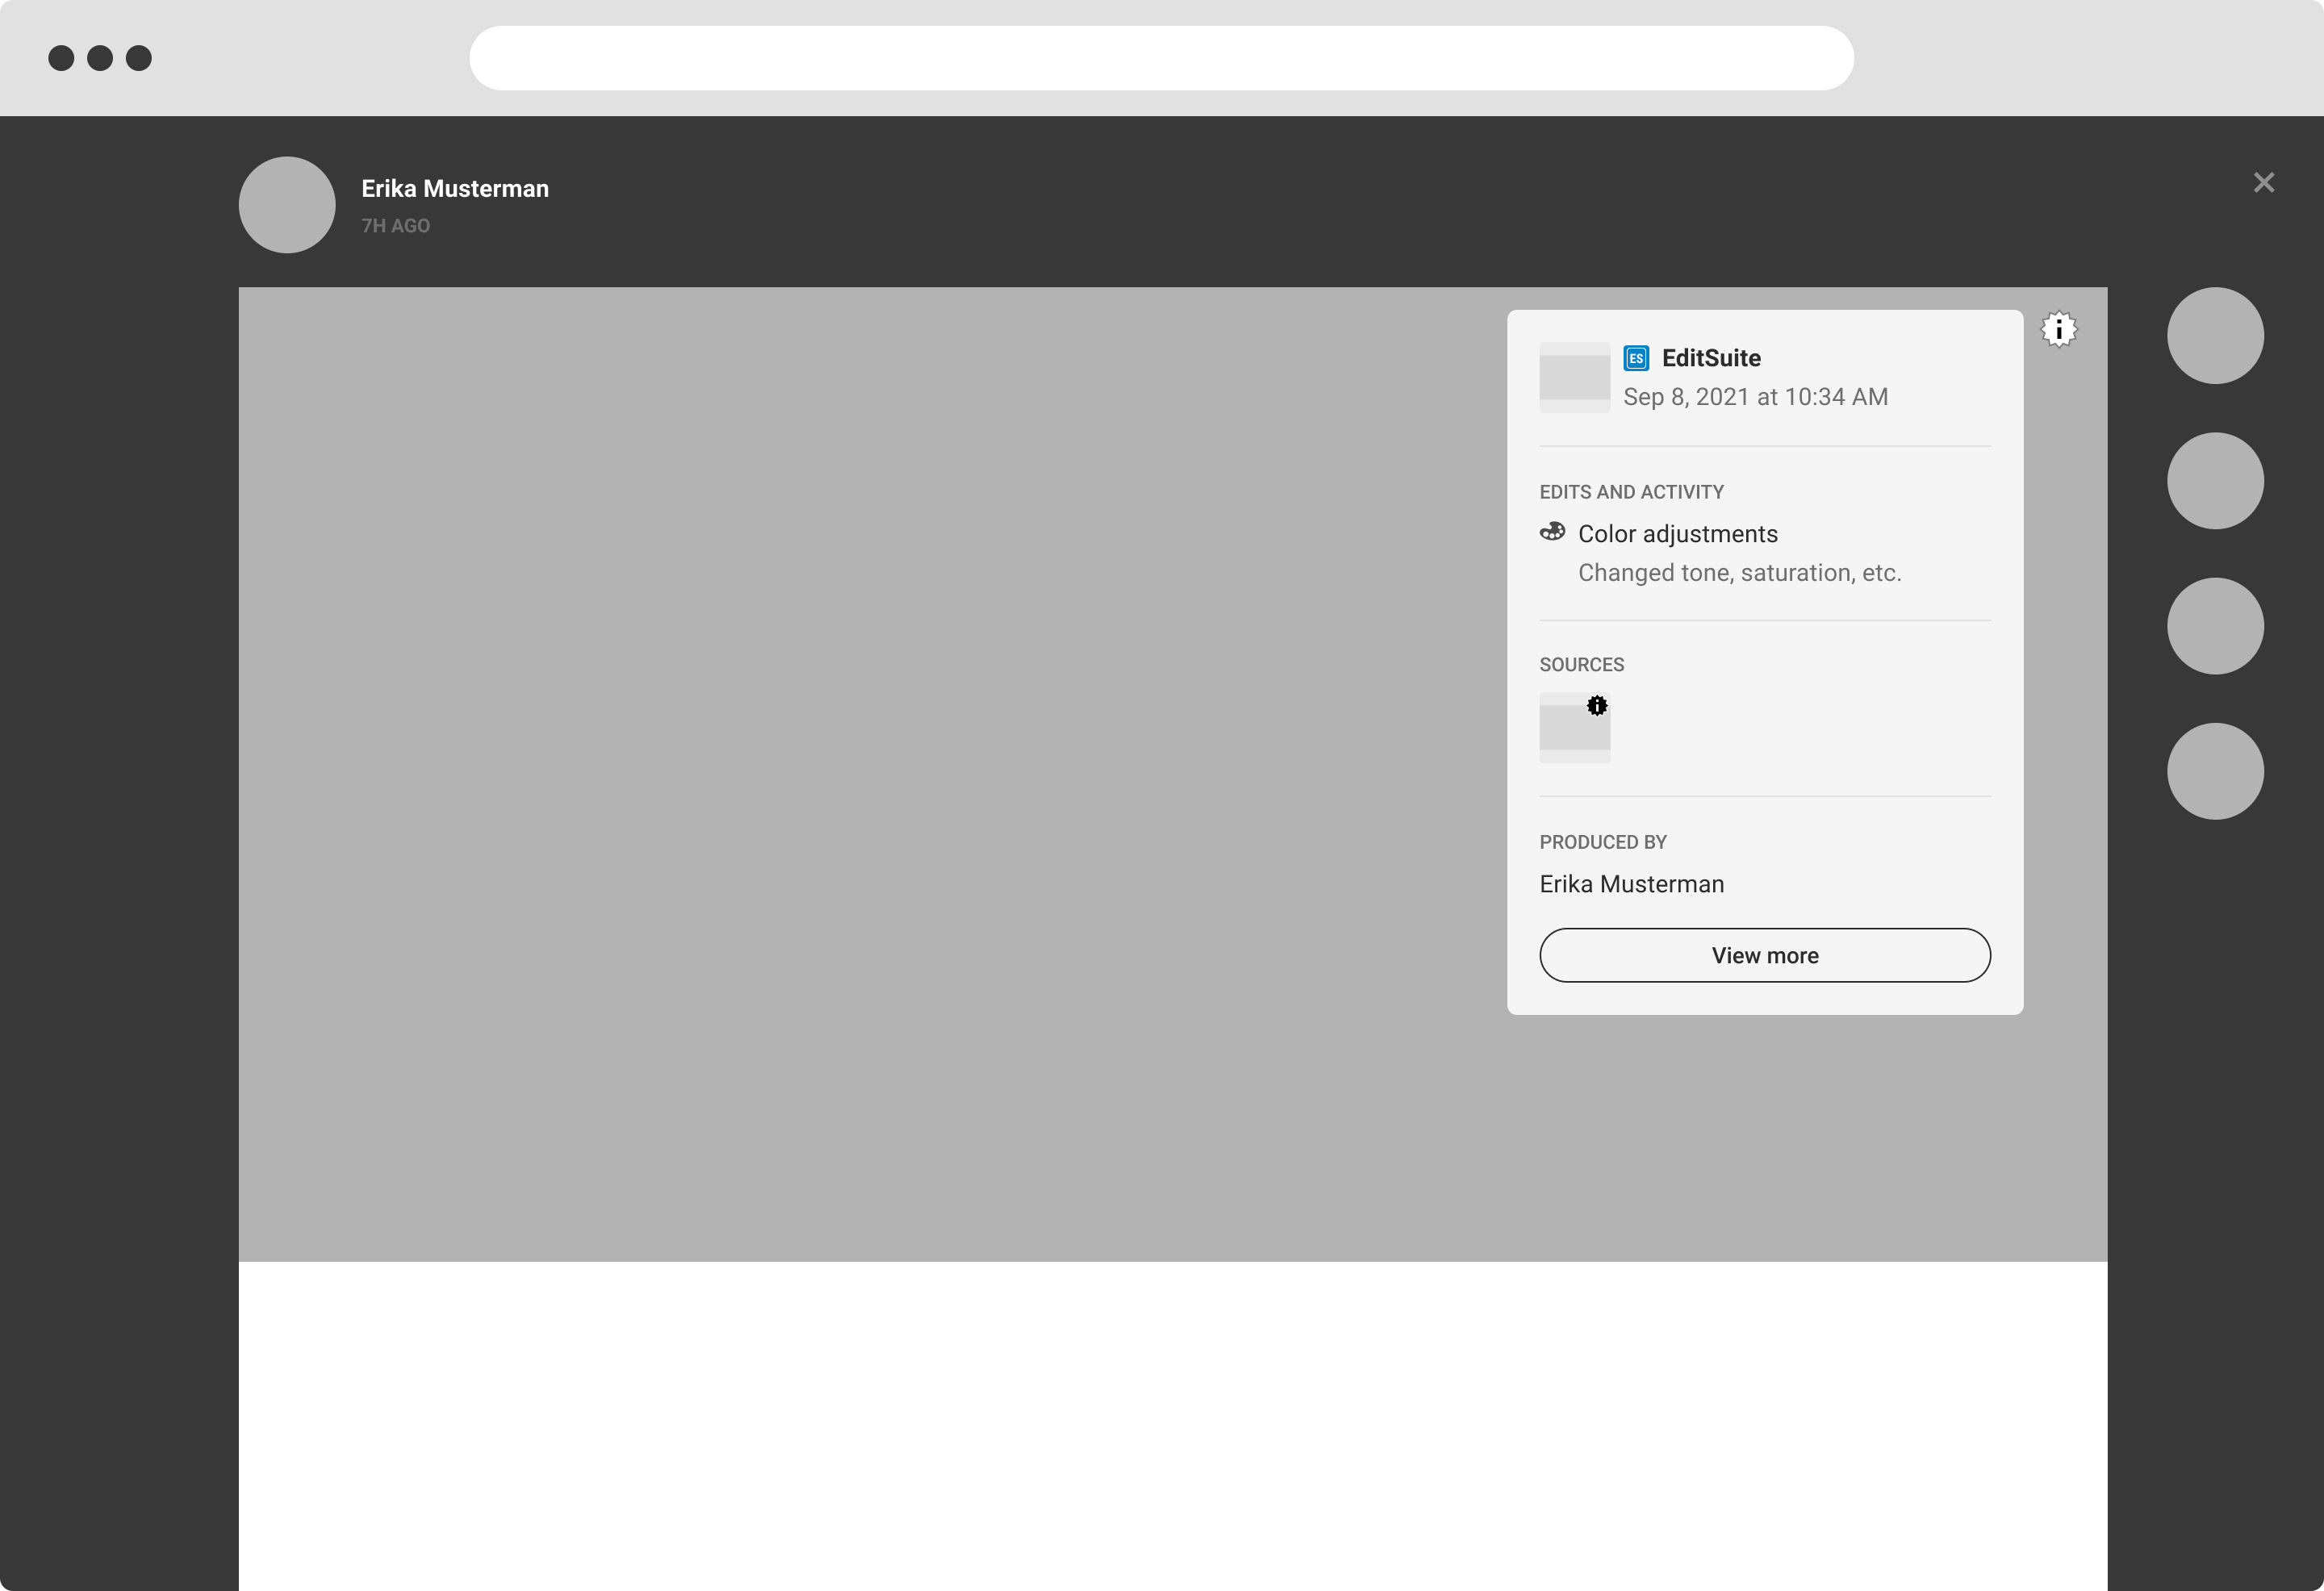Click the 'Sep 8, 2021 at 10:34 AM' timestamp
This screenshot has width=2324, height=1591.
[1755, 397]
